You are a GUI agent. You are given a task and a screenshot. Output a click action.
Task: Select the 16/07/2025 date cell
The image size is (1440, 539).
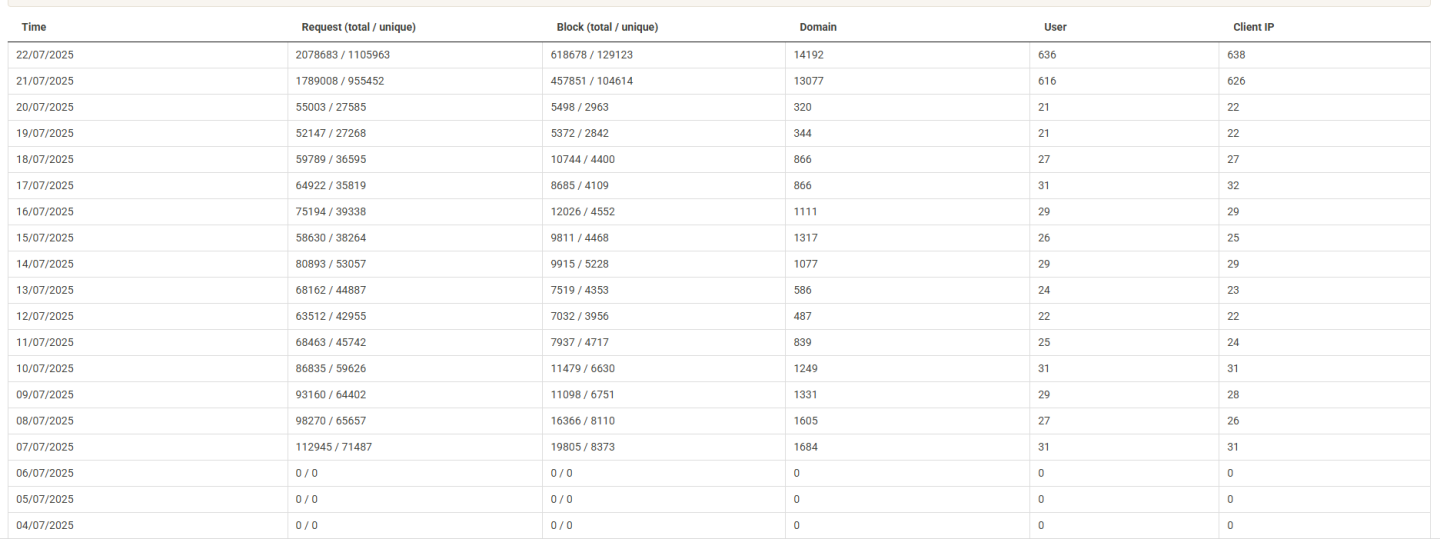point(45,212)
